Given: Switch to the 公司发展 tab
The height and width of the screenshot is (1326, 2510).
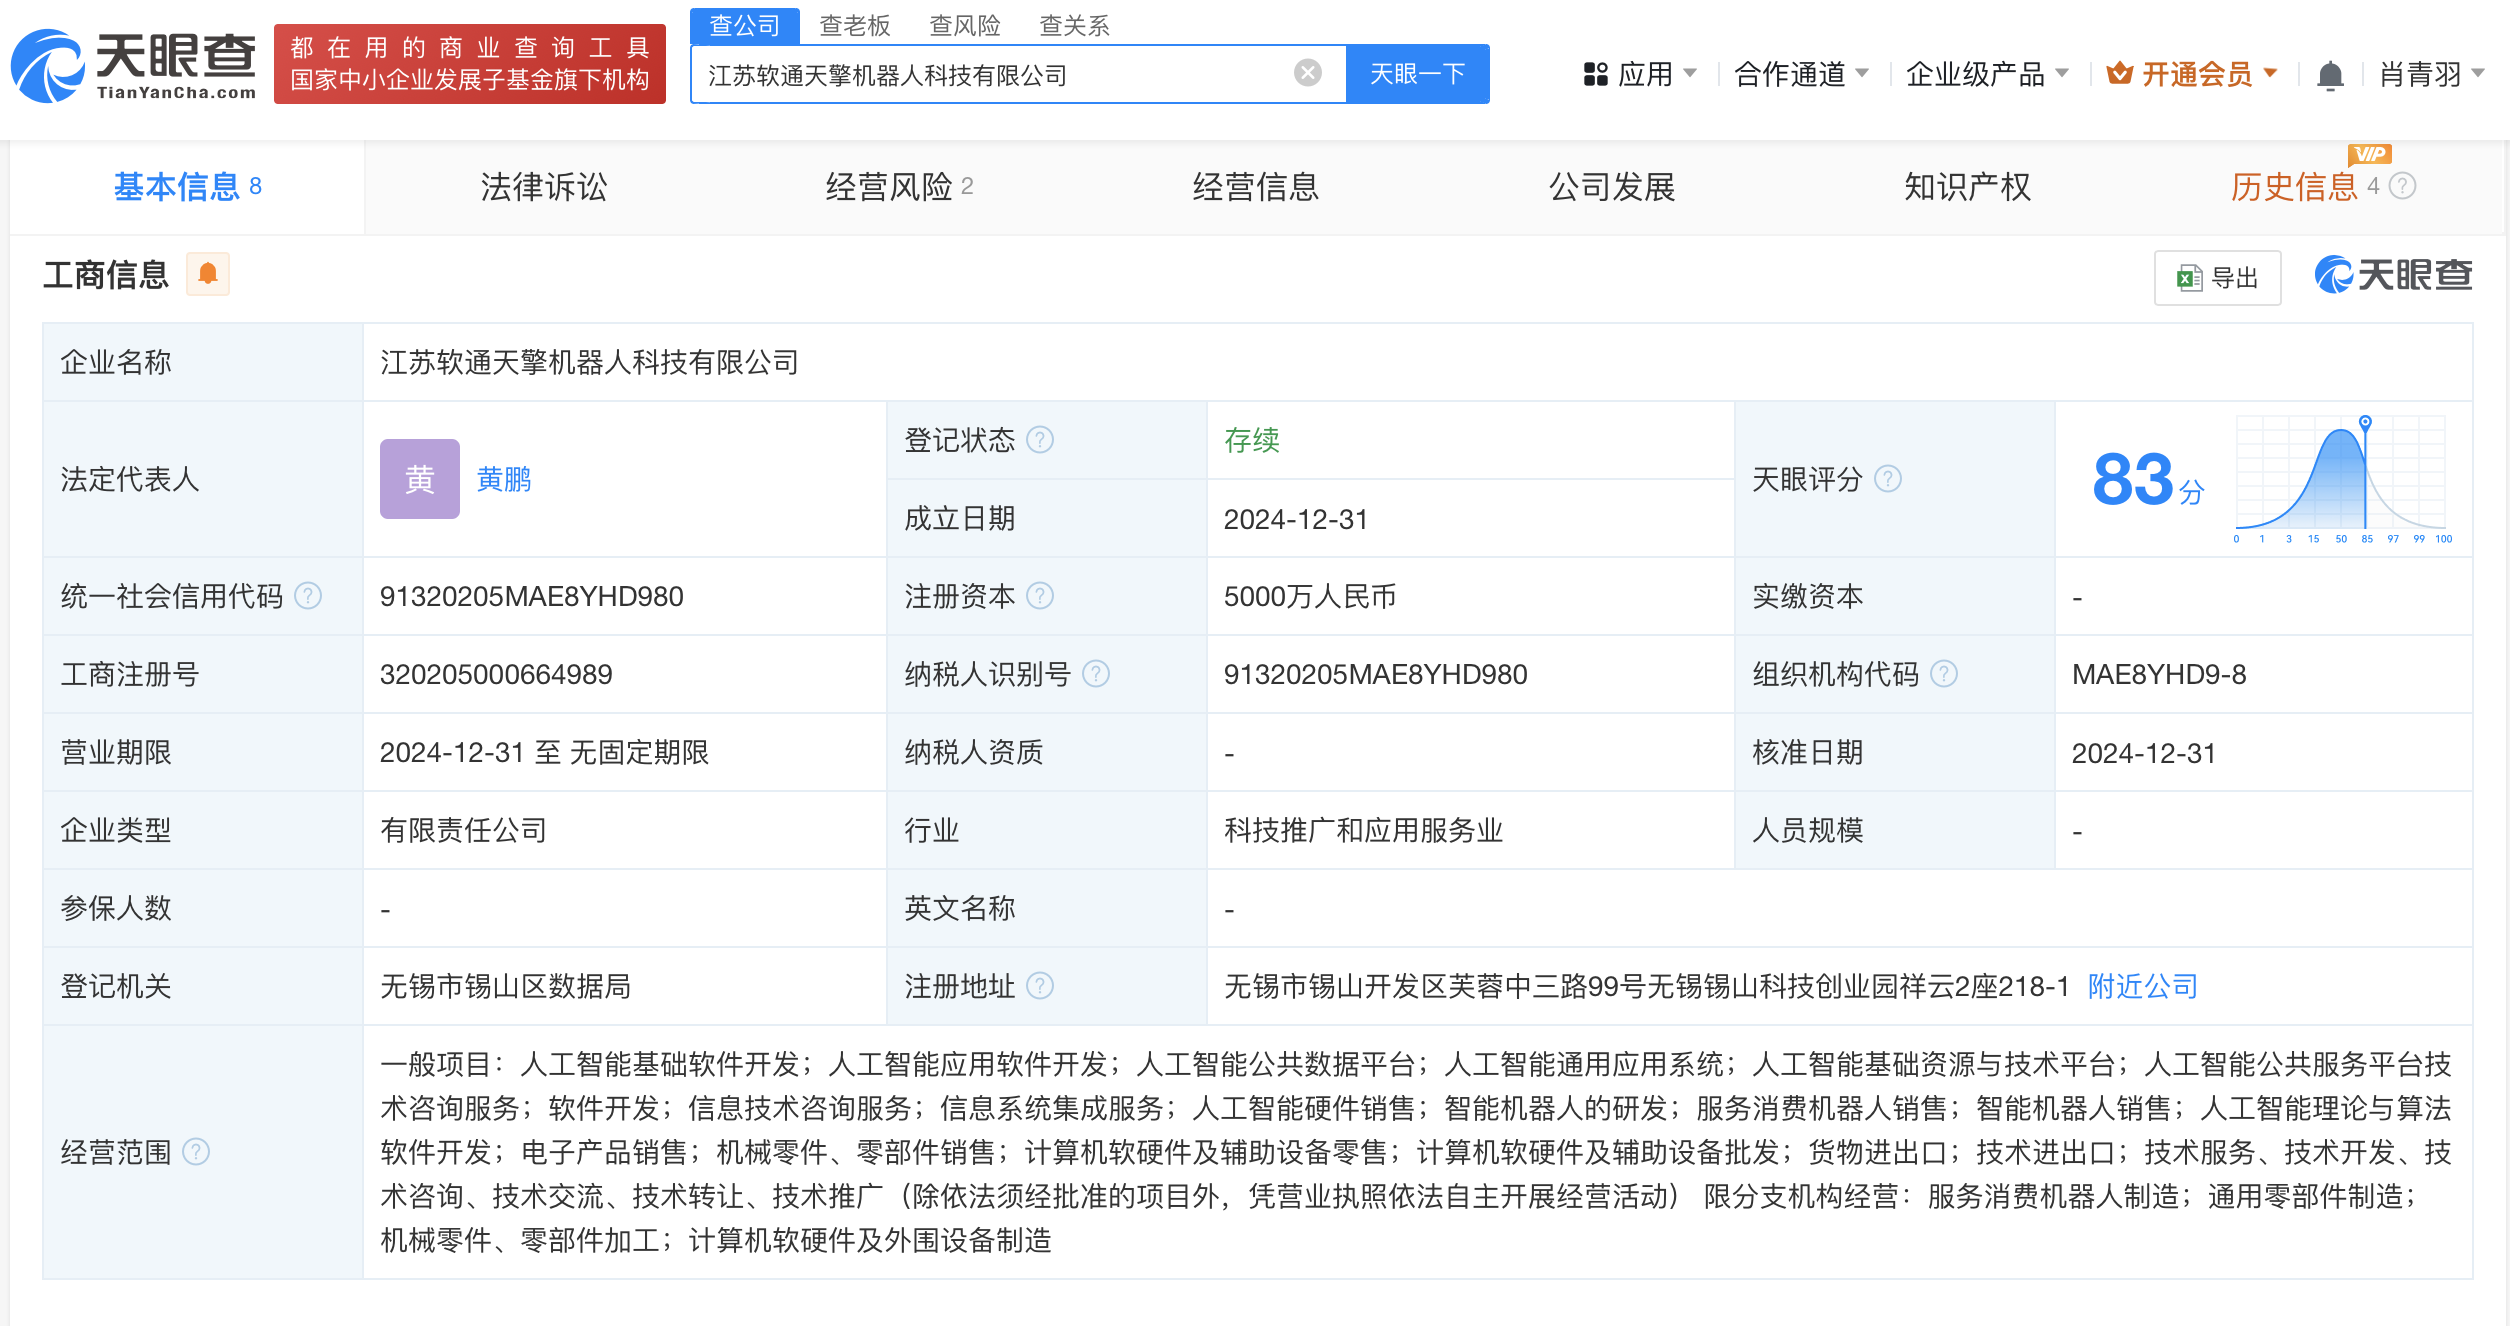Looking at the screenshot, I should [1611, 187].
